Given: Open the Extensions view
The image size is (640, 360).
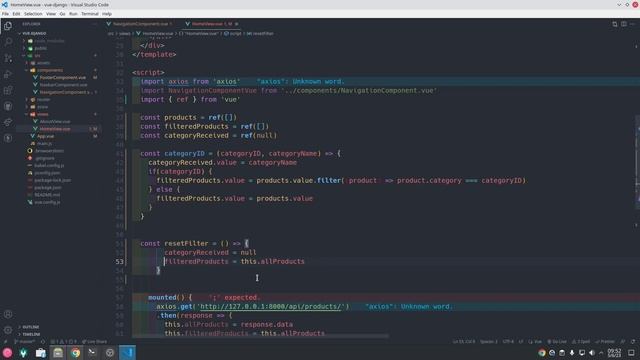Looking at the screenshot, I should click(8, 90).
